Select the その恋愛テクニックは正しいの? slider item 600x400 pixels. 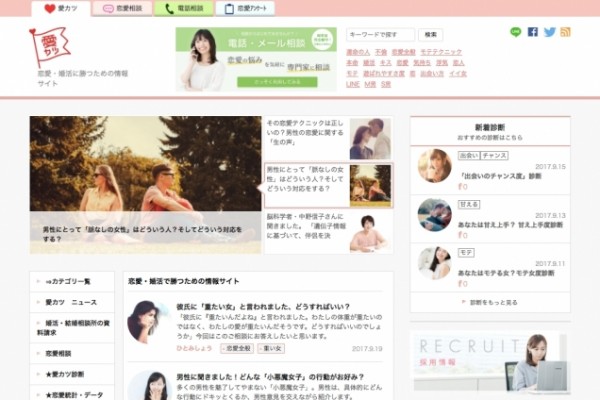pos(329,138)
